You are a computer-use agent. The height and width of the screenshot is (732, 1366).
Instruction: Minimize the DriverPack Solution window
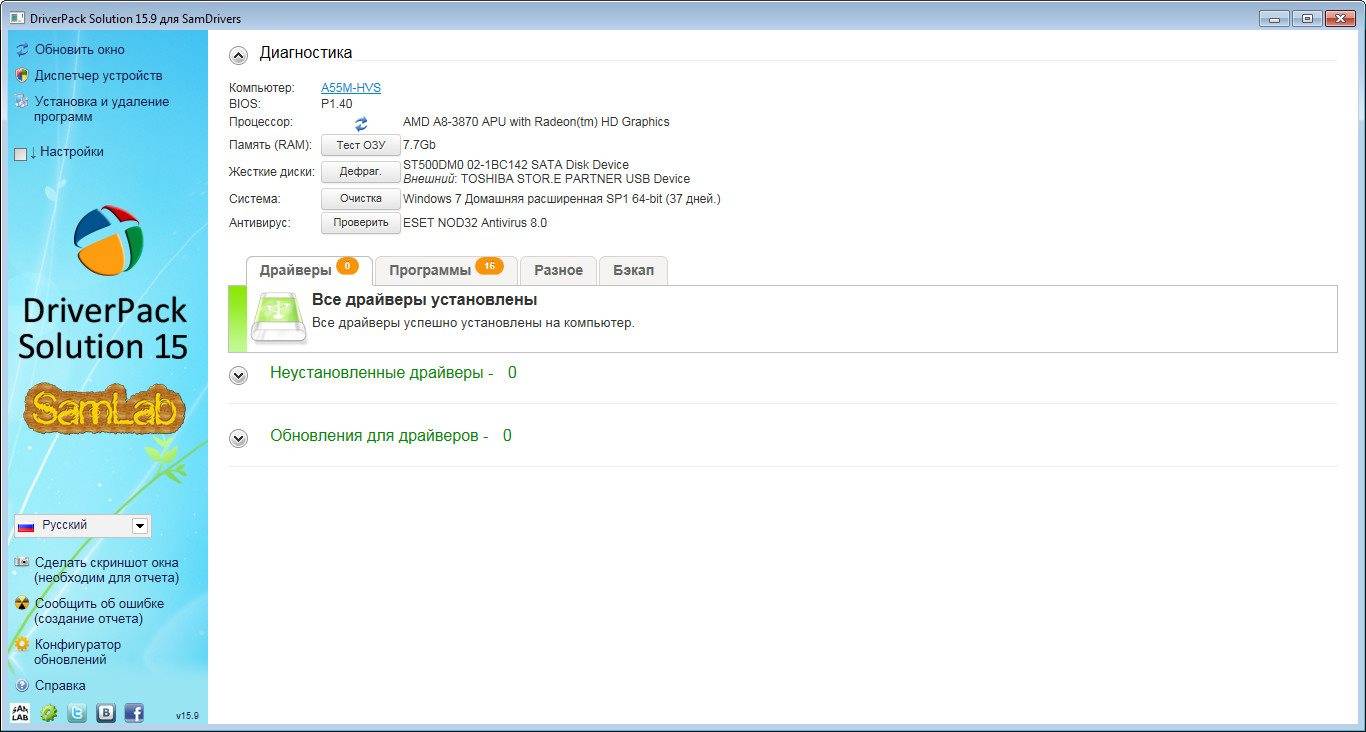1274,18
